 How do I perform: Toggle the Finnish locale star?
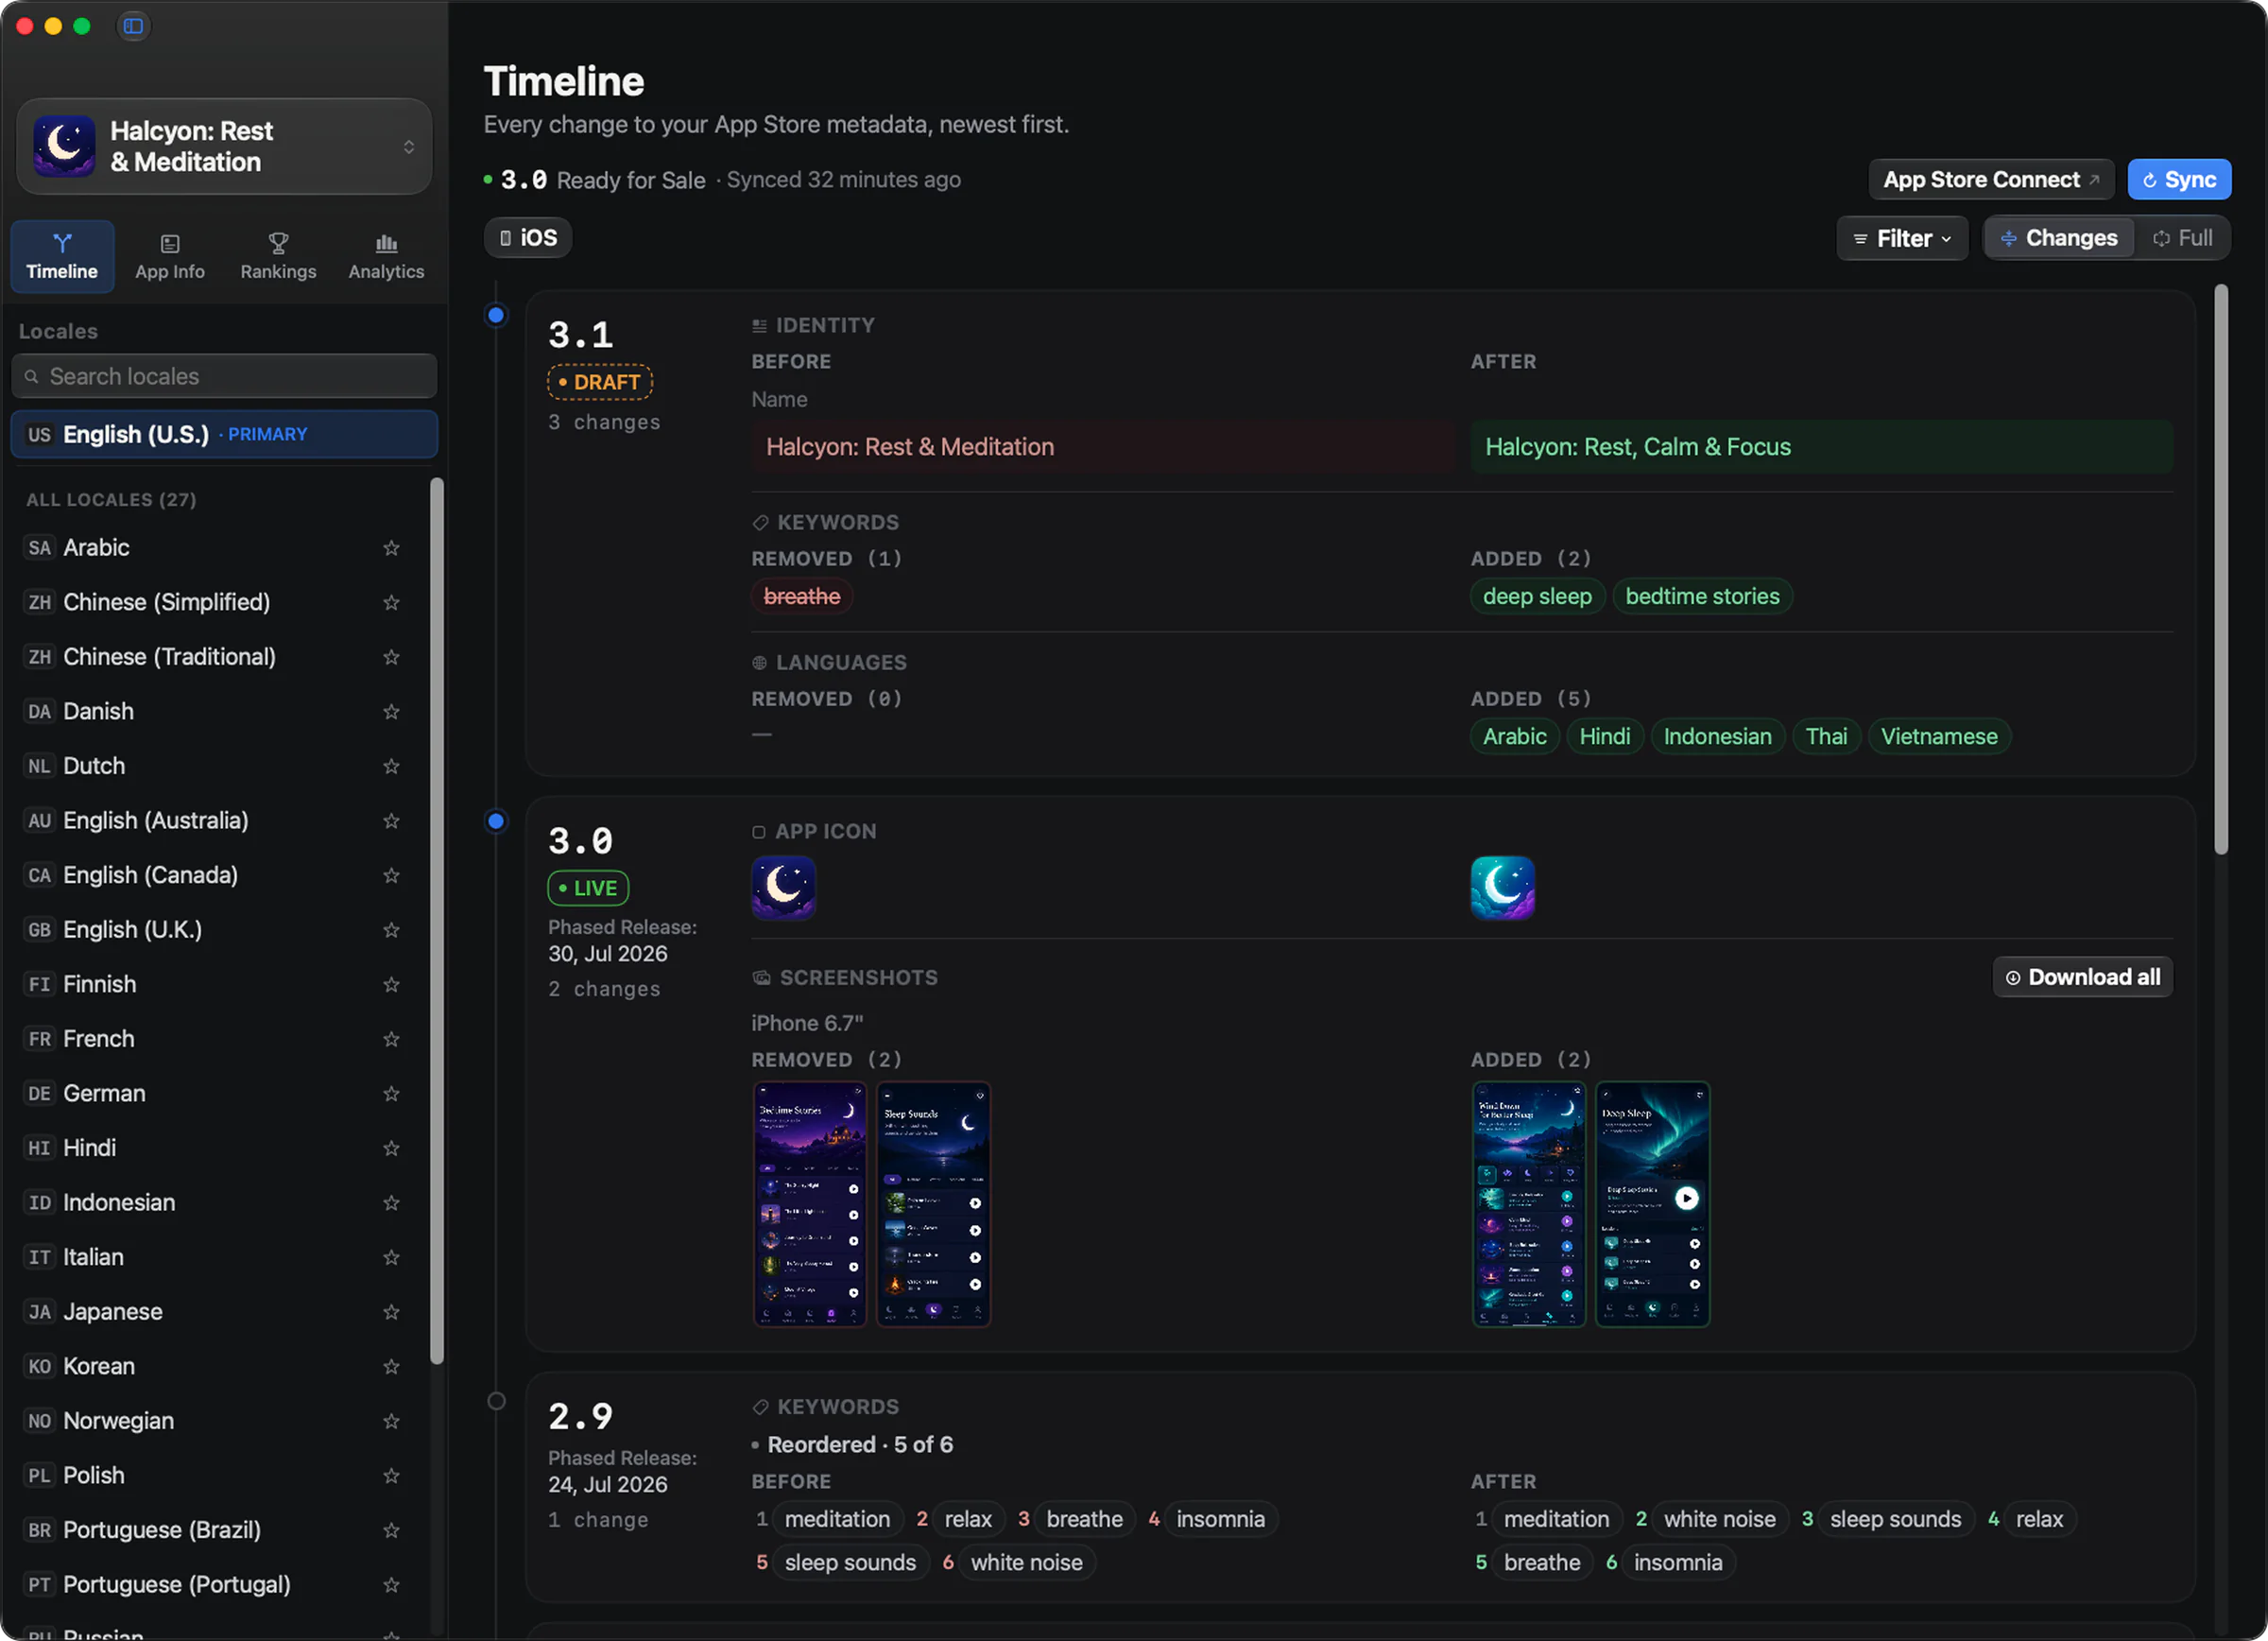pos(391,985)
